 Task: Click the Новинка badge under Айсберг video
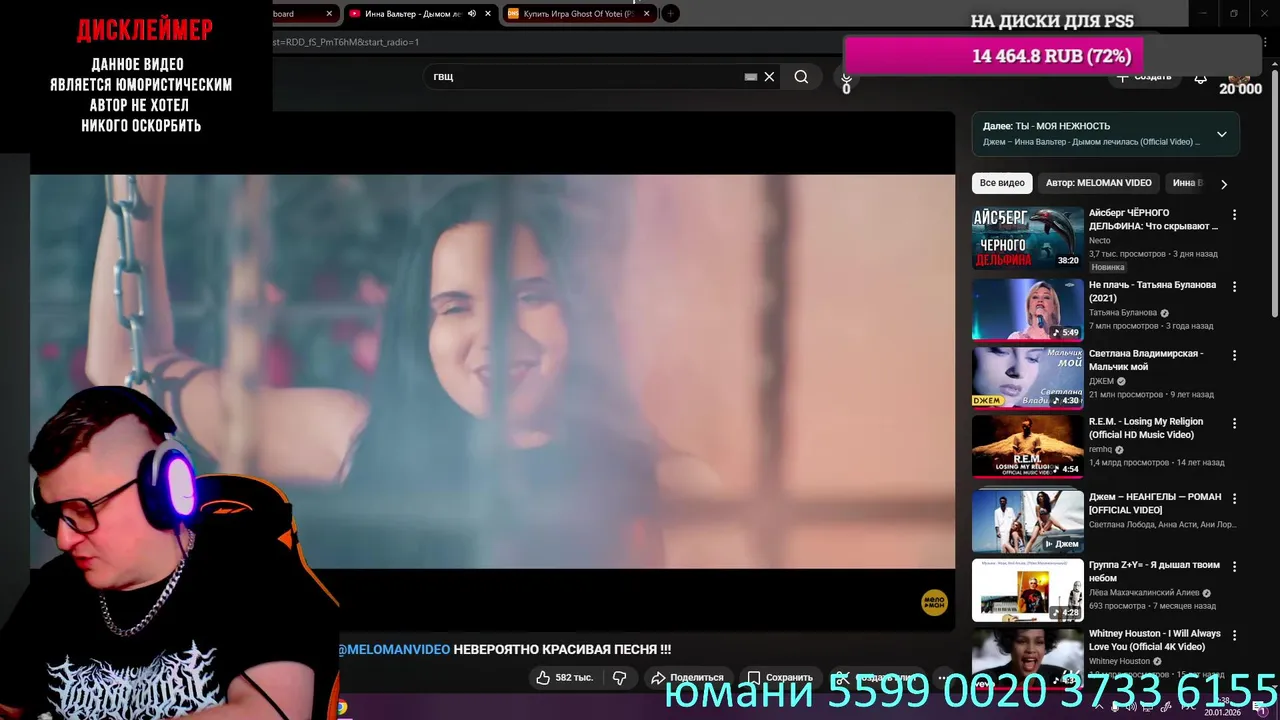[x=1108, y=267]
